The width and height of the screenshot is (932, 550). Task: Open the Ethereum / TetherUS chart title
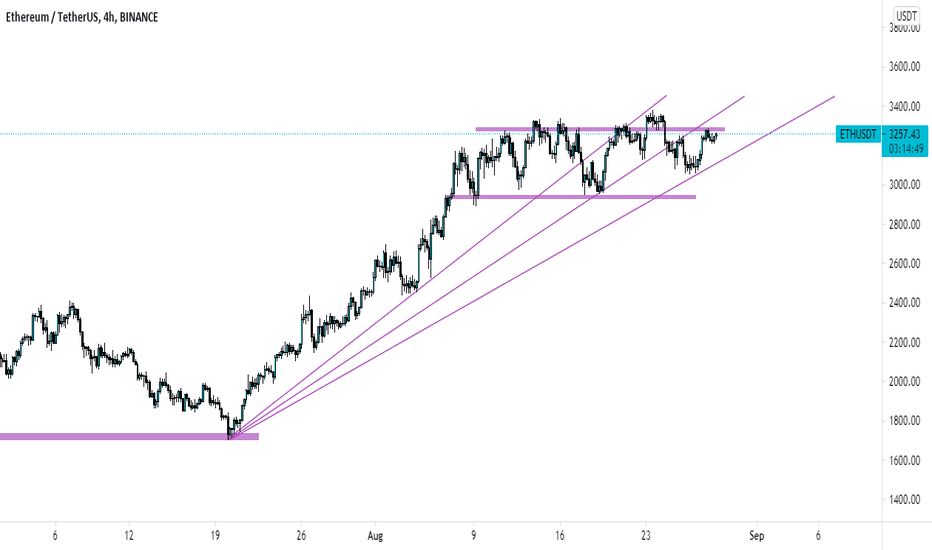pyautogui.click(x=82, y=17)
